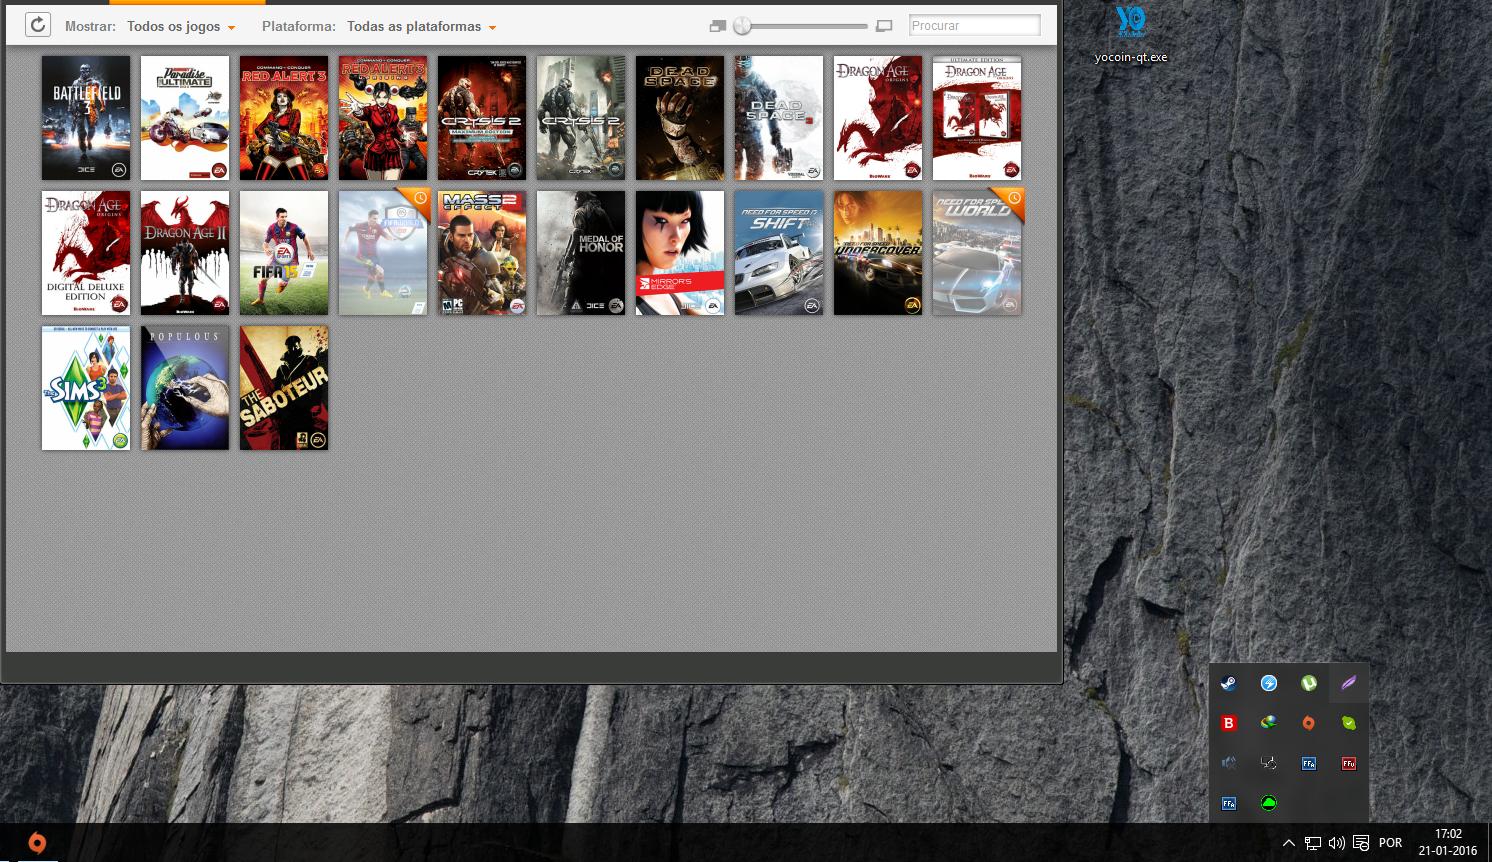
Task: Select the Mass Effect 2 cover
Action: (482, 253)
